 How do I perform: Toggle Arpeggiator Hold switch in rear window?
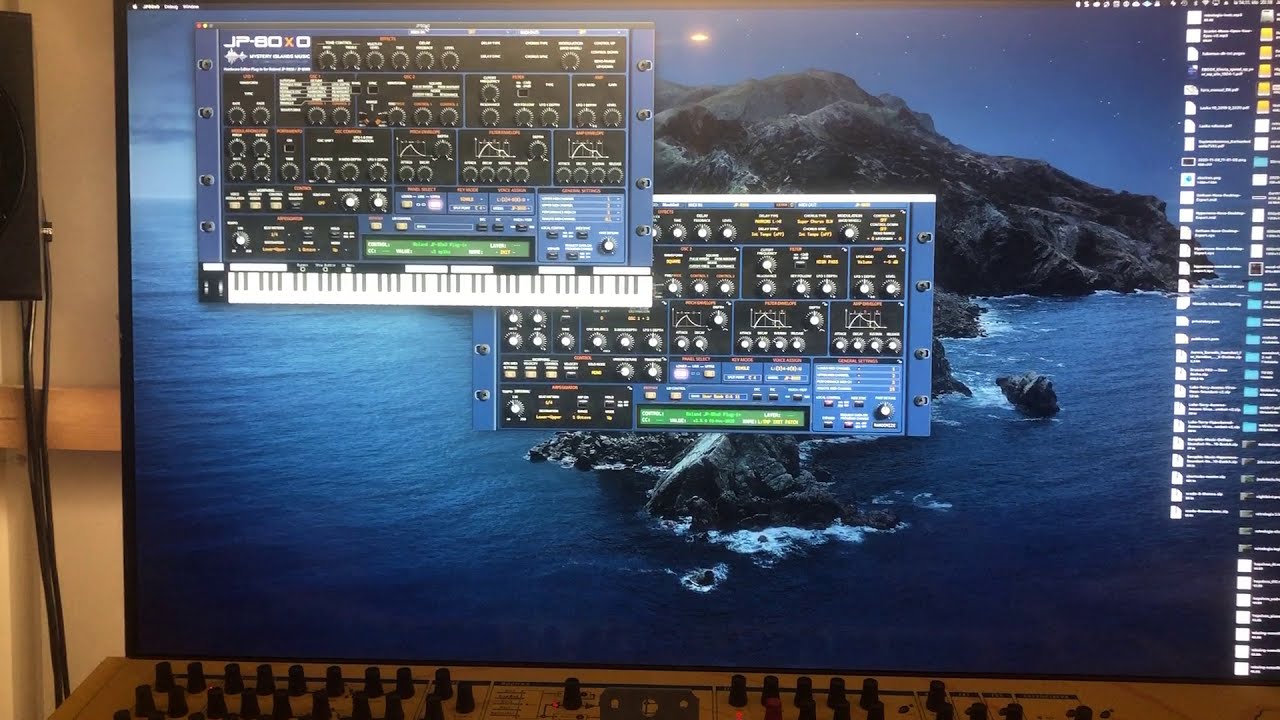click(609, 403)
